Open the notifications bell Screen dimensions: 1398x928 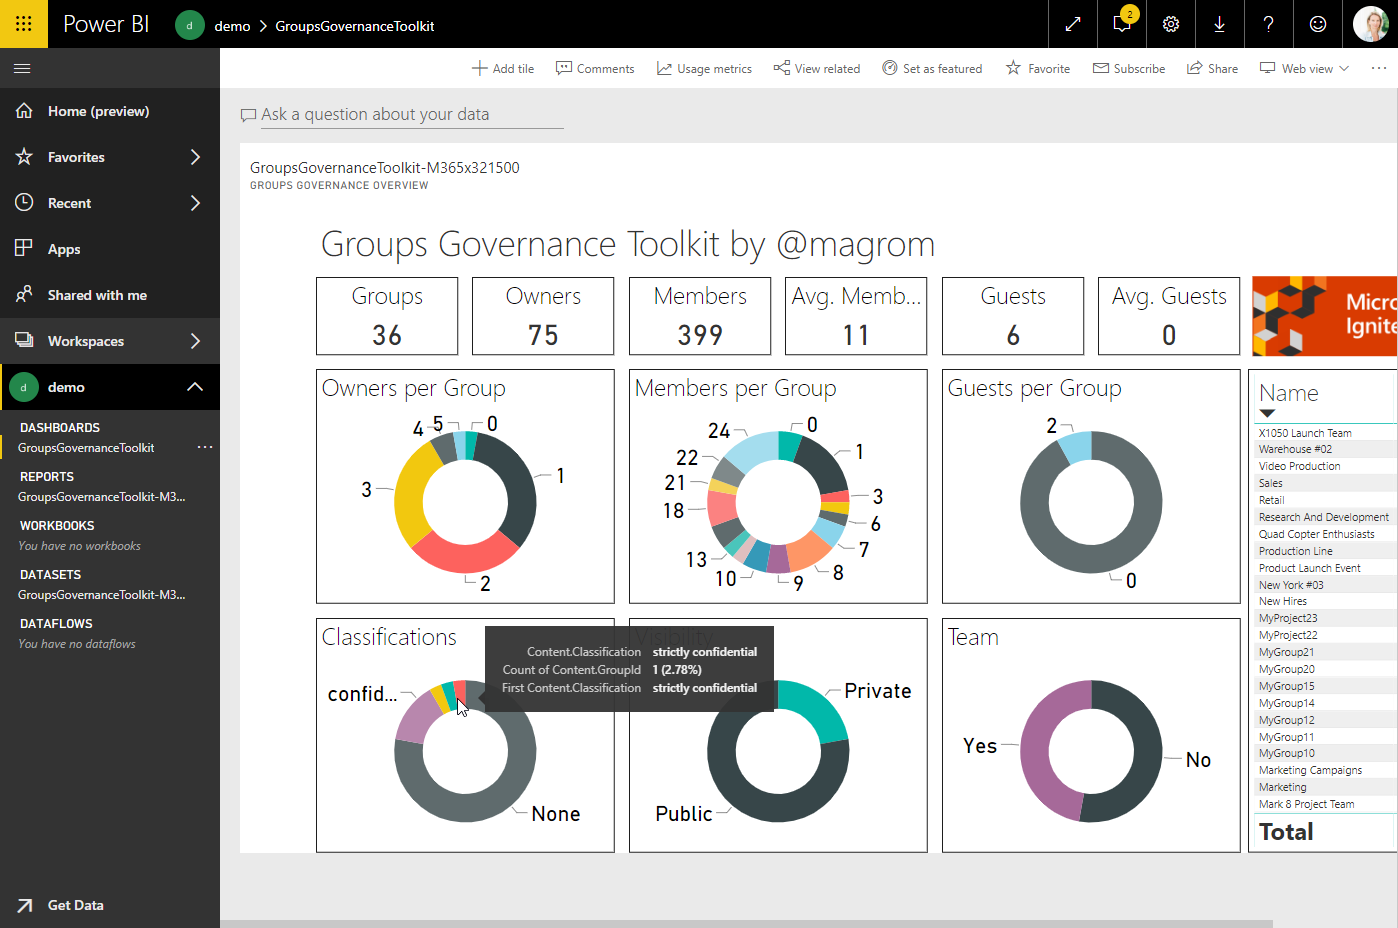[x=1122, y=24]
